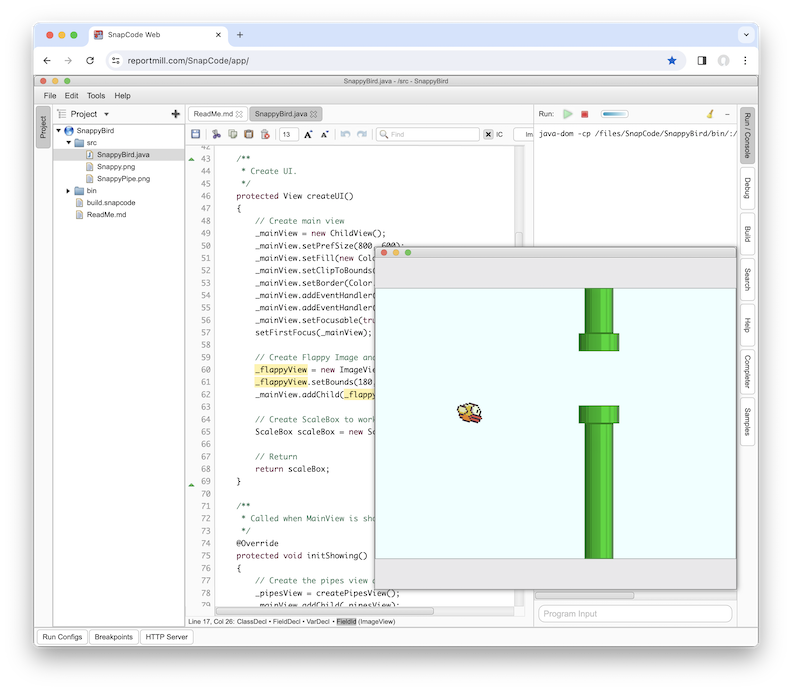Screen dimensions: 792x691
Task: Open the Samples side tab
Action: click(747, 422)
